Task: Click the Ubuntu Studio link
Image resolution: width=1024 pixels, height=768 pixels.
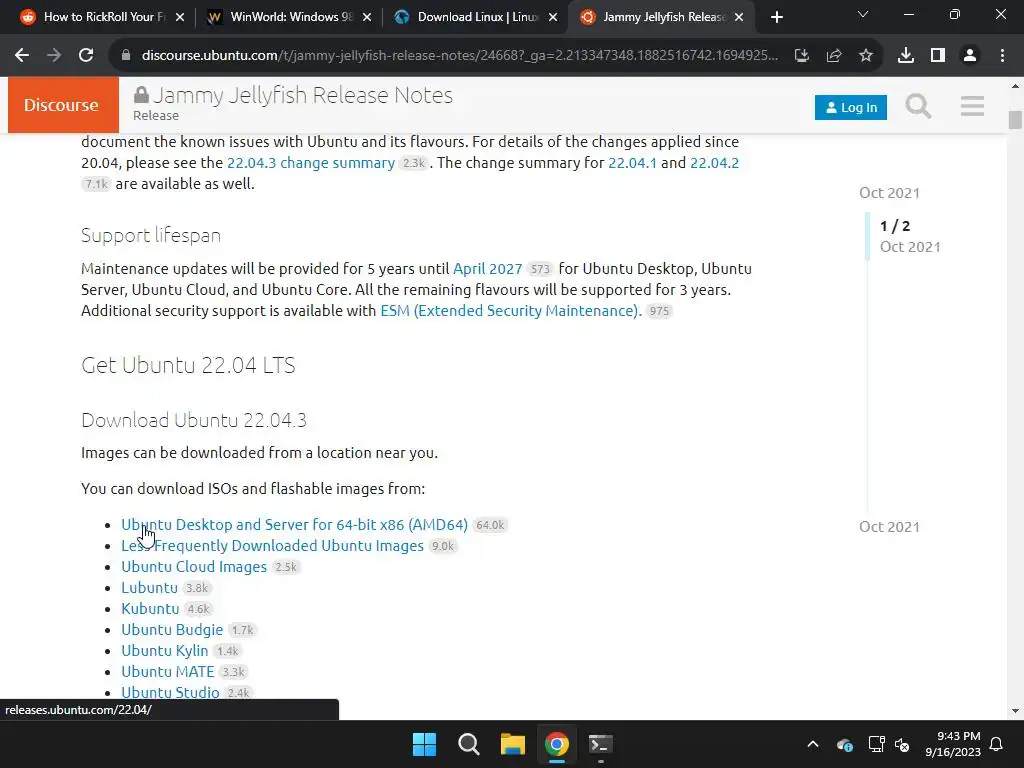Action: (x=170, y=692)
